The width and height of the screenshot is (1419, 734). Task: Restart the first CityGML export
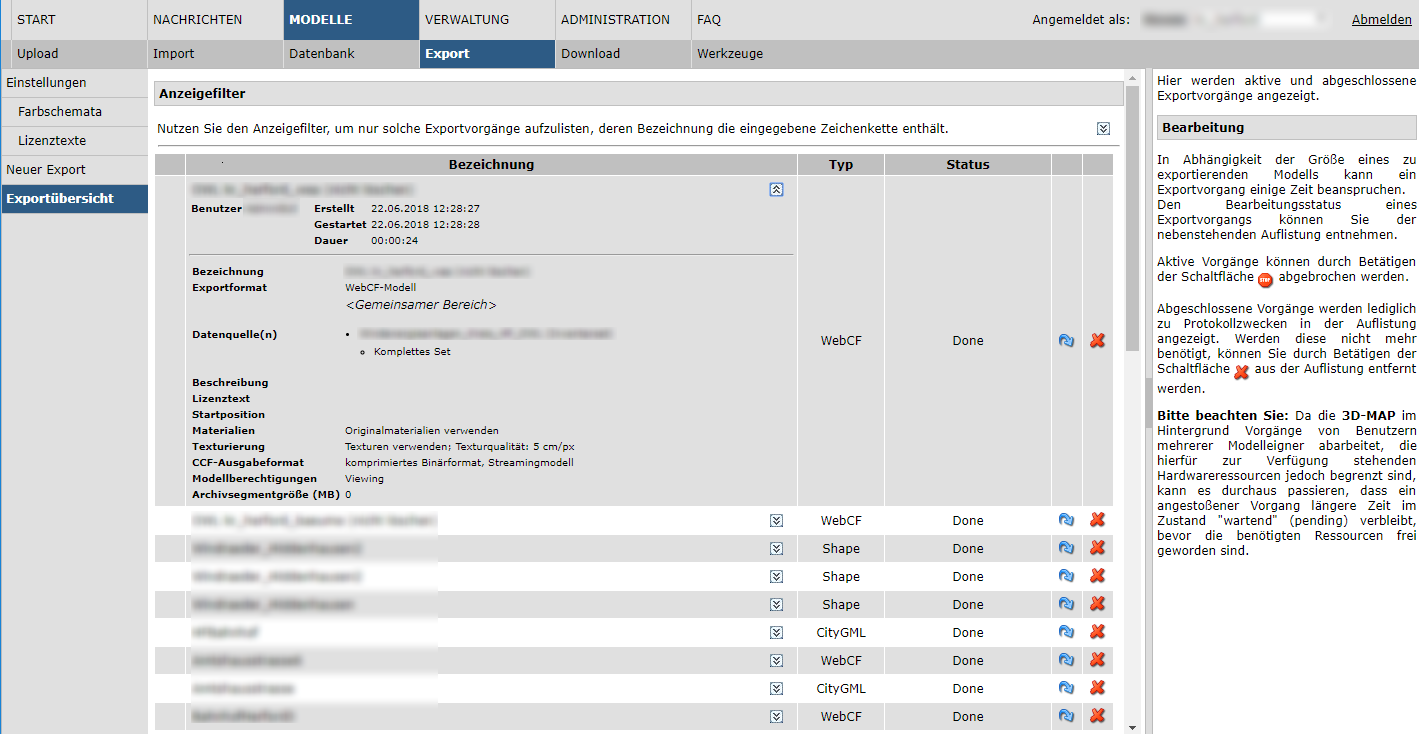point(1066,632)
